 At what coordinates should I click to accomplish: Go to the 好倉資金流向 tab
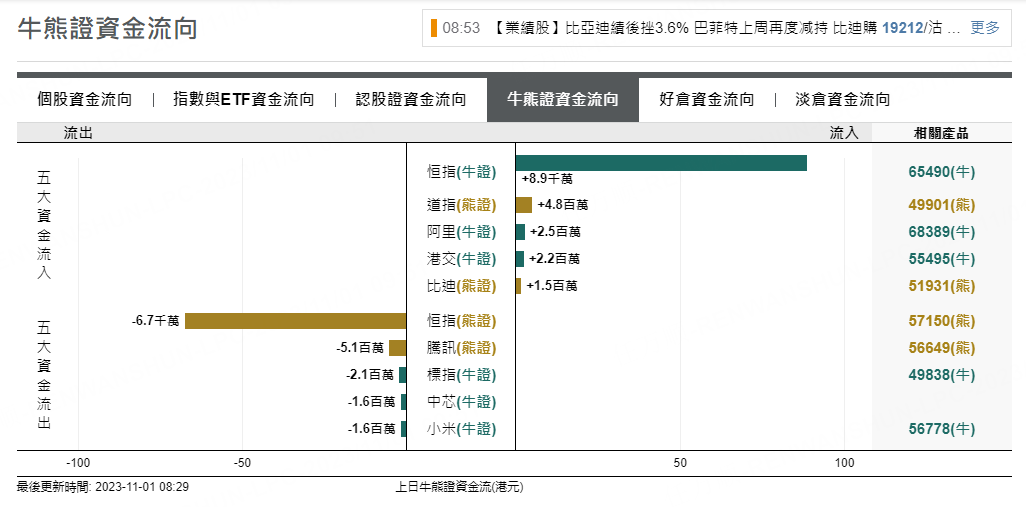click(707, 99)
